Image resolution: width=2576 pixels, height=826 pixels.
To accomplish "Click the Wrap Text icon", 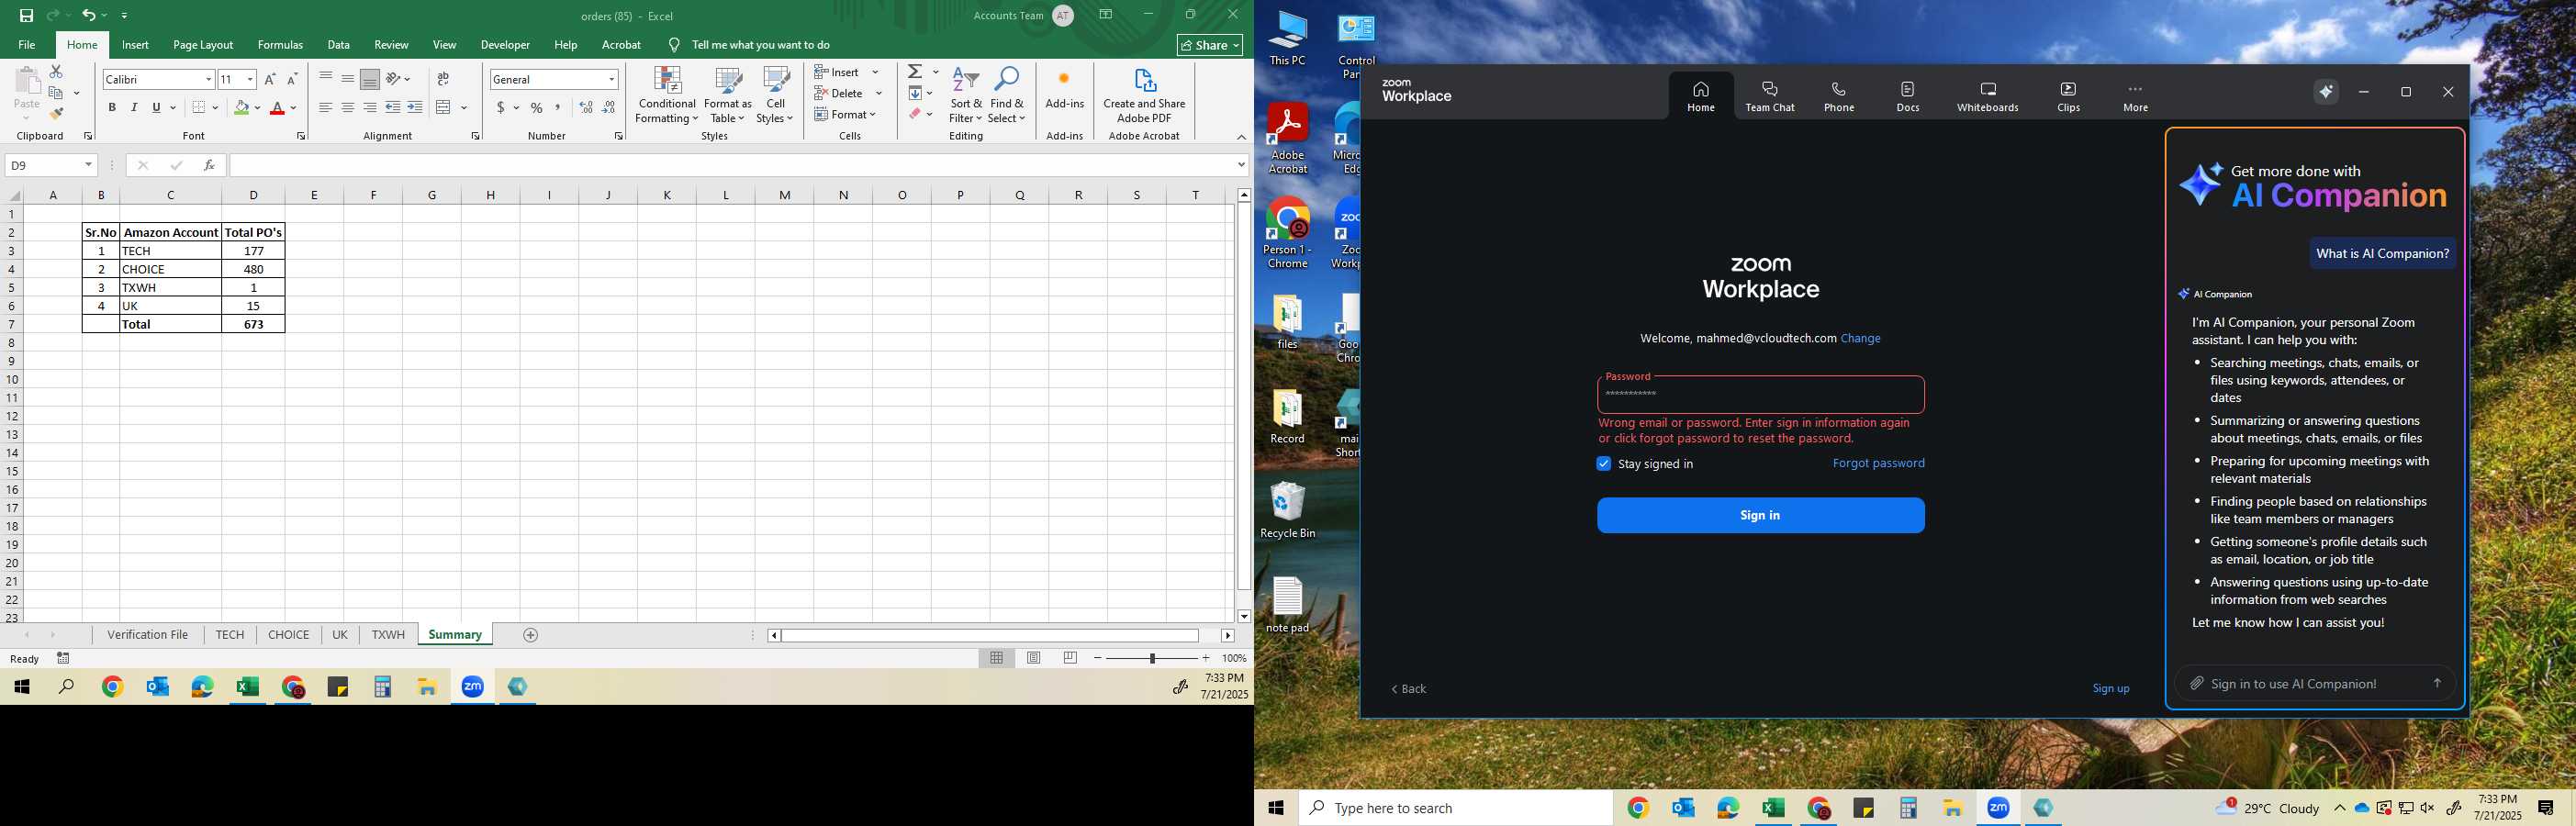I will pos(443,79).
